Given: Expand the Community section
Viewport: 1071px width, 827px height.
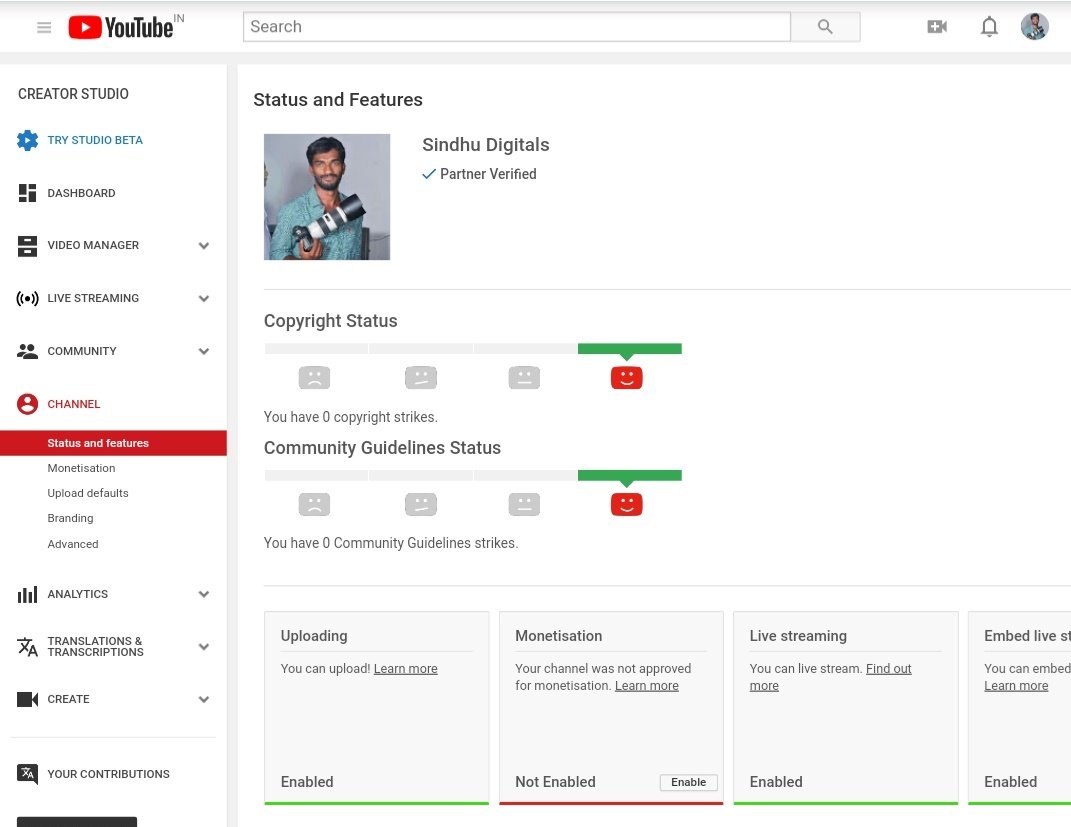Looking at the screenshot, I should (204, 351).
